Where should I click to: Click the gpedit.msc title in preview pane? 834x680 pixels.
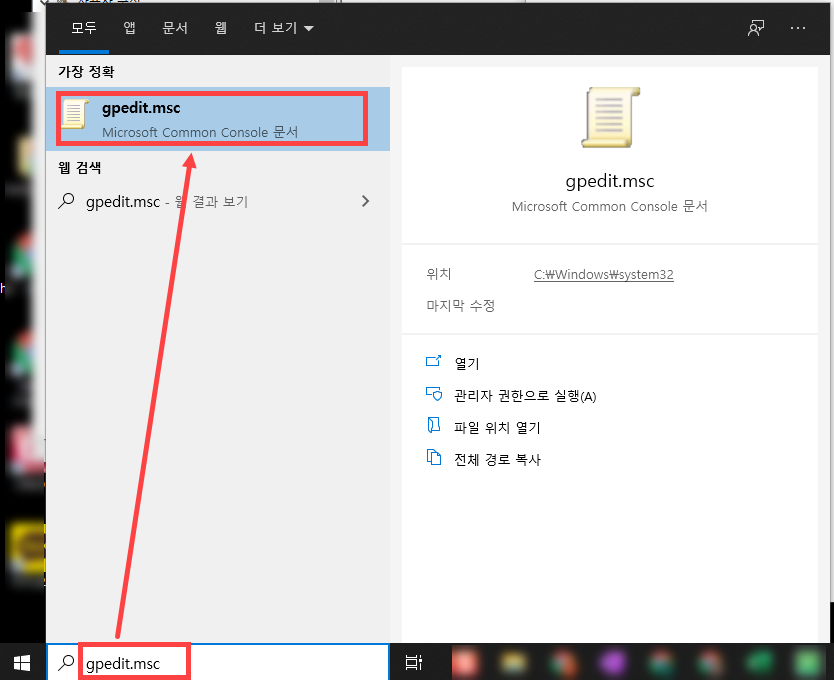(610, 181)
